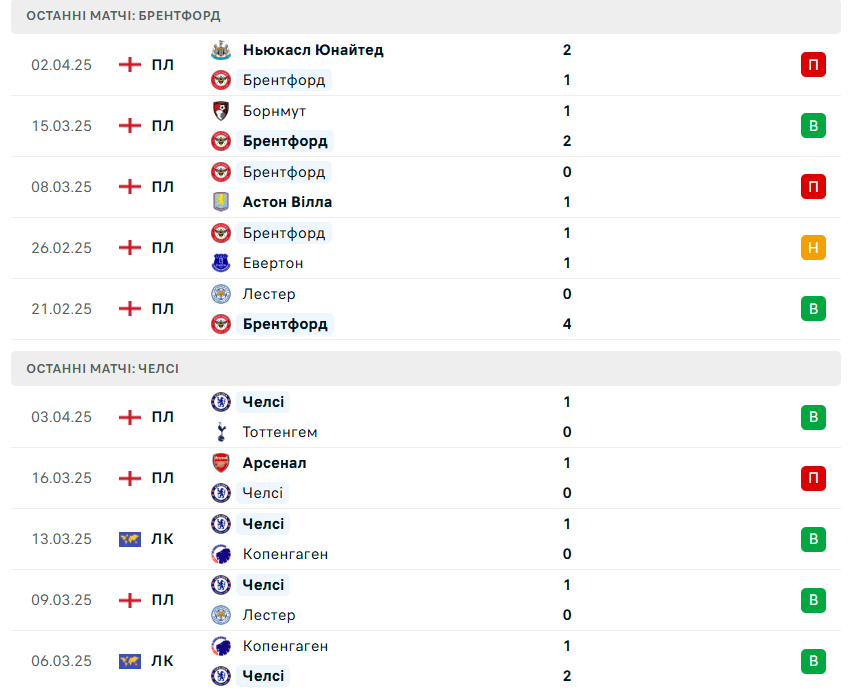Viewport: 852px width, 693px height.
Task: Click the Copenhagen crest in the 13.03.25 match
Action: (221, 554)
